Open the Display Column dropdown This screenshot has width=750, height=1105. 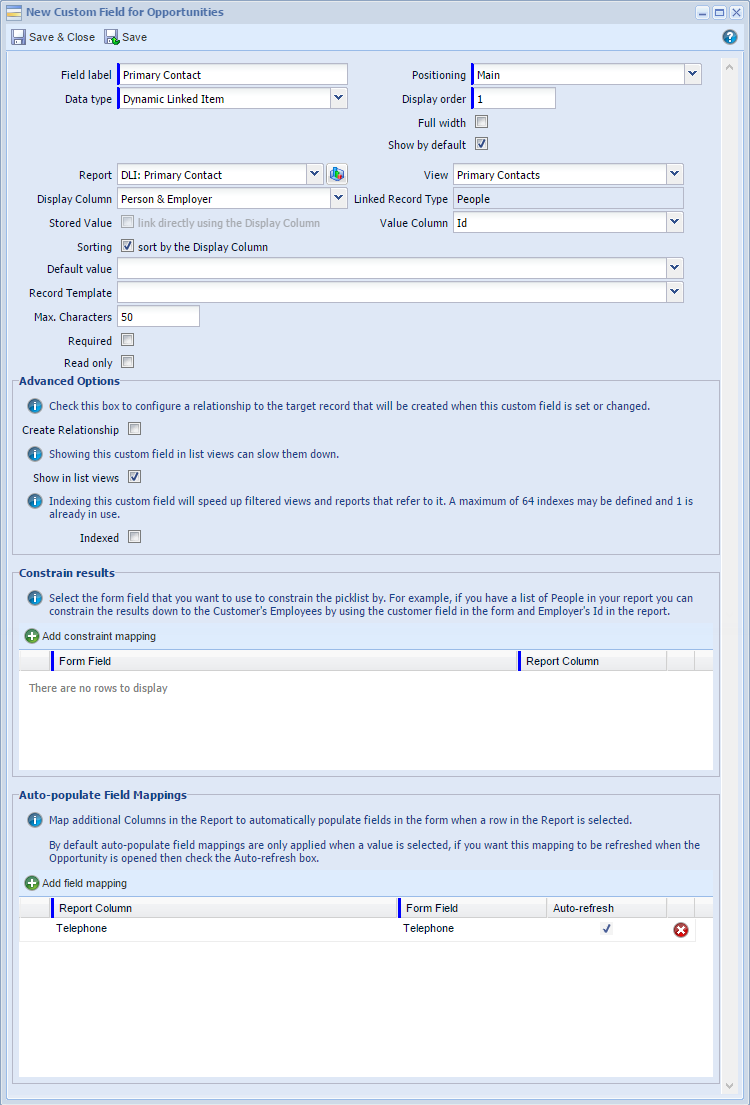(x=338, y=198)
